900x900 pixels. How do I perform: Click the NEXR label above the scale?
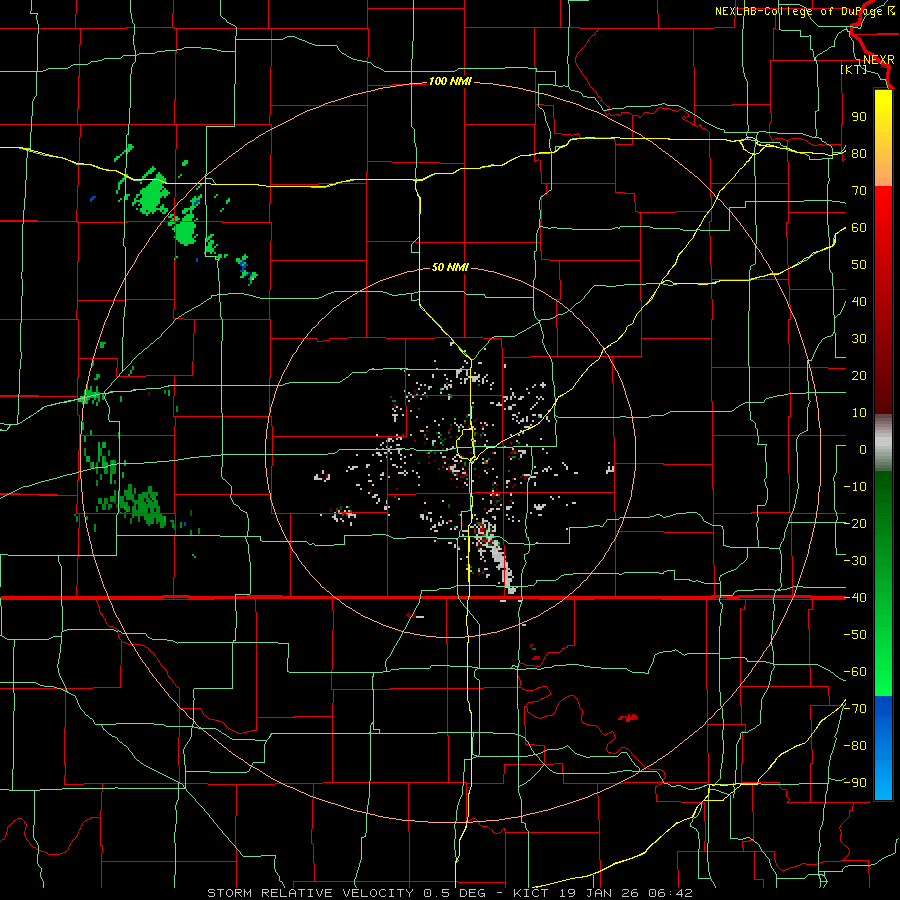click(x=878, y=60)
